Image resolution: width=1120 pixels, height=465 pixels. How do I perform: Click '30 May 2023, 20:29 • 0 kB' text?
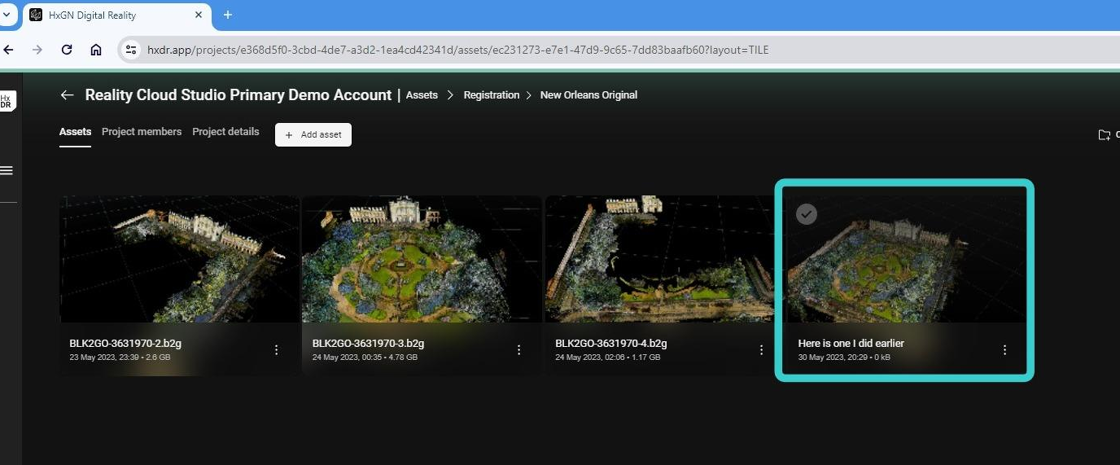click(x=844, y=356)
